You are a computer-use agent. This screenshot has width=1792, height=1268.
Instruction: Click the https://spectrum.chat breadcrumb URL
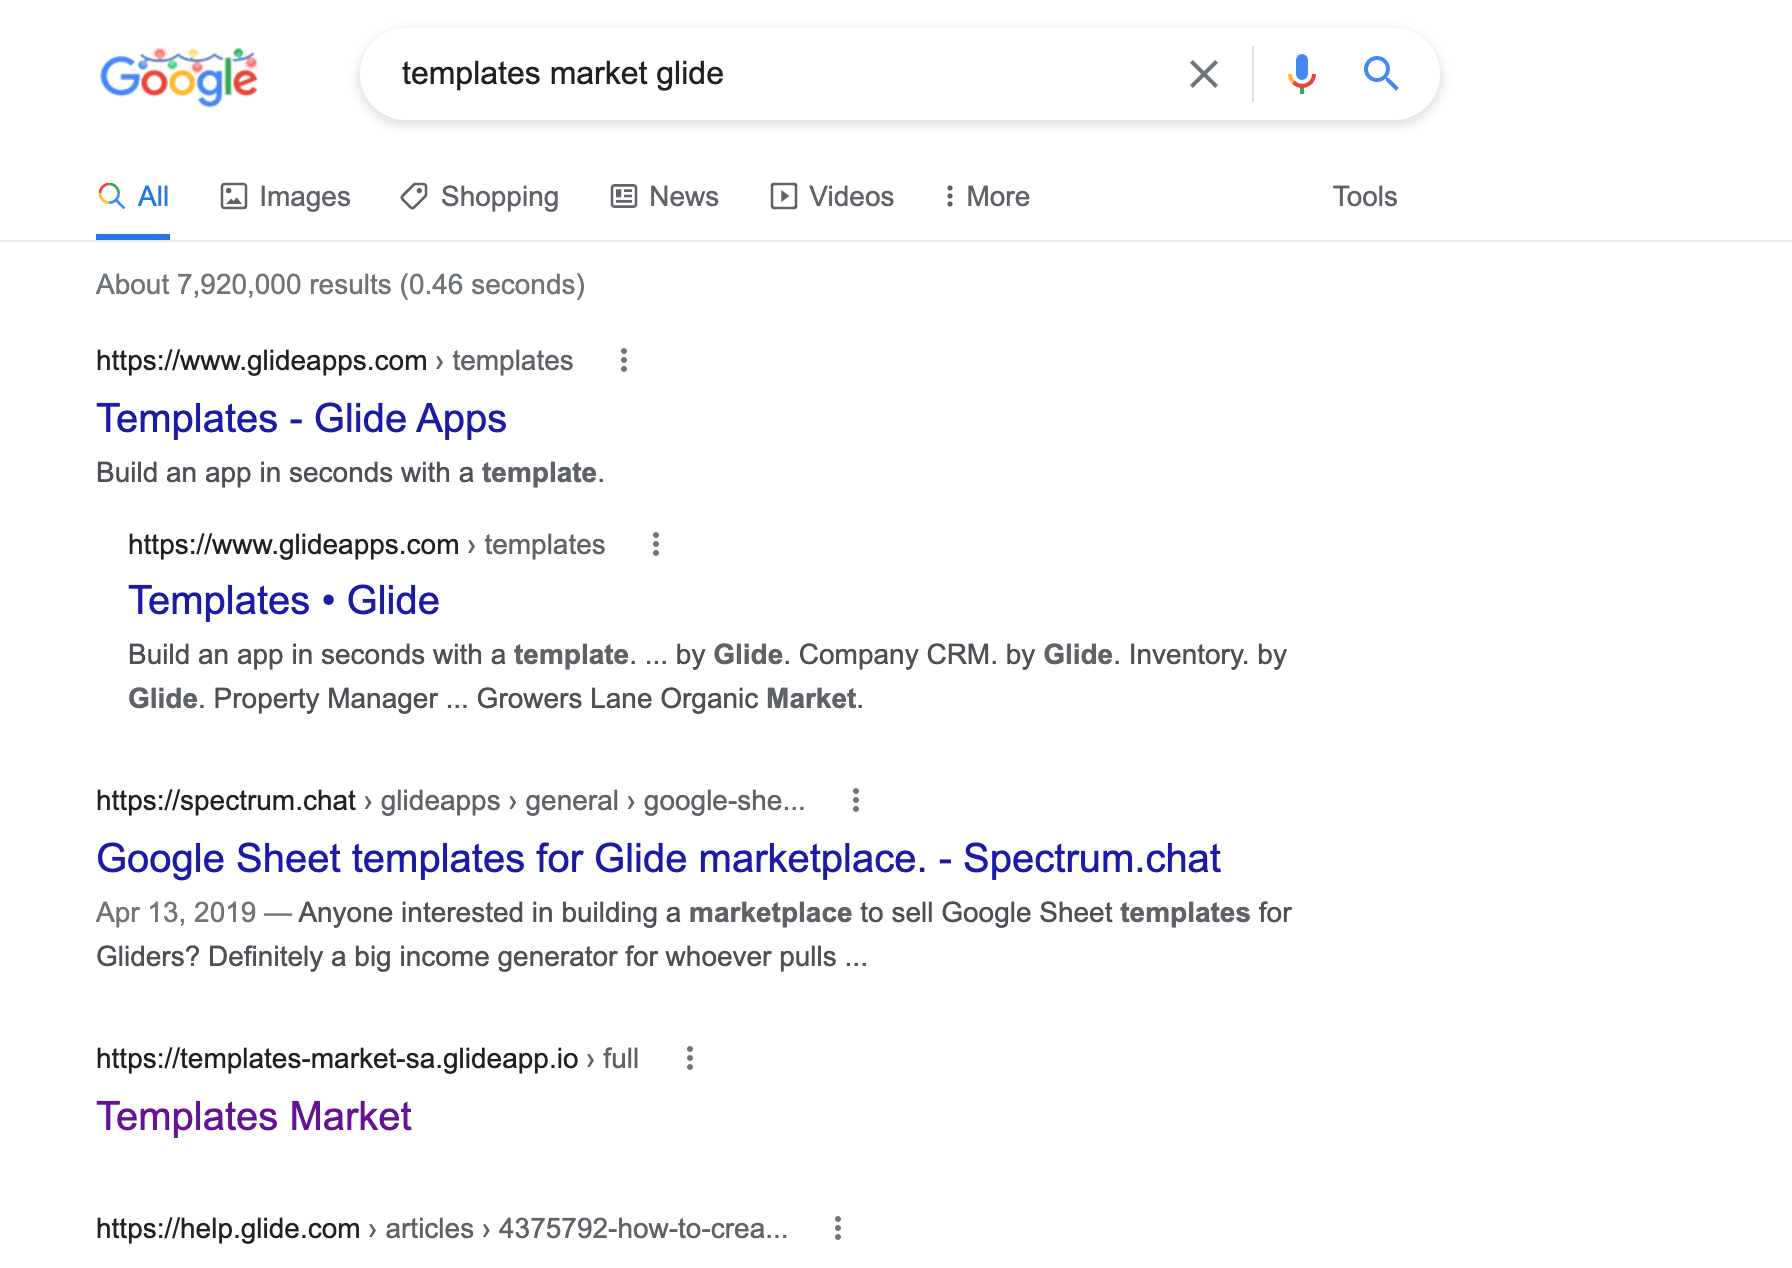click(450, 800)
